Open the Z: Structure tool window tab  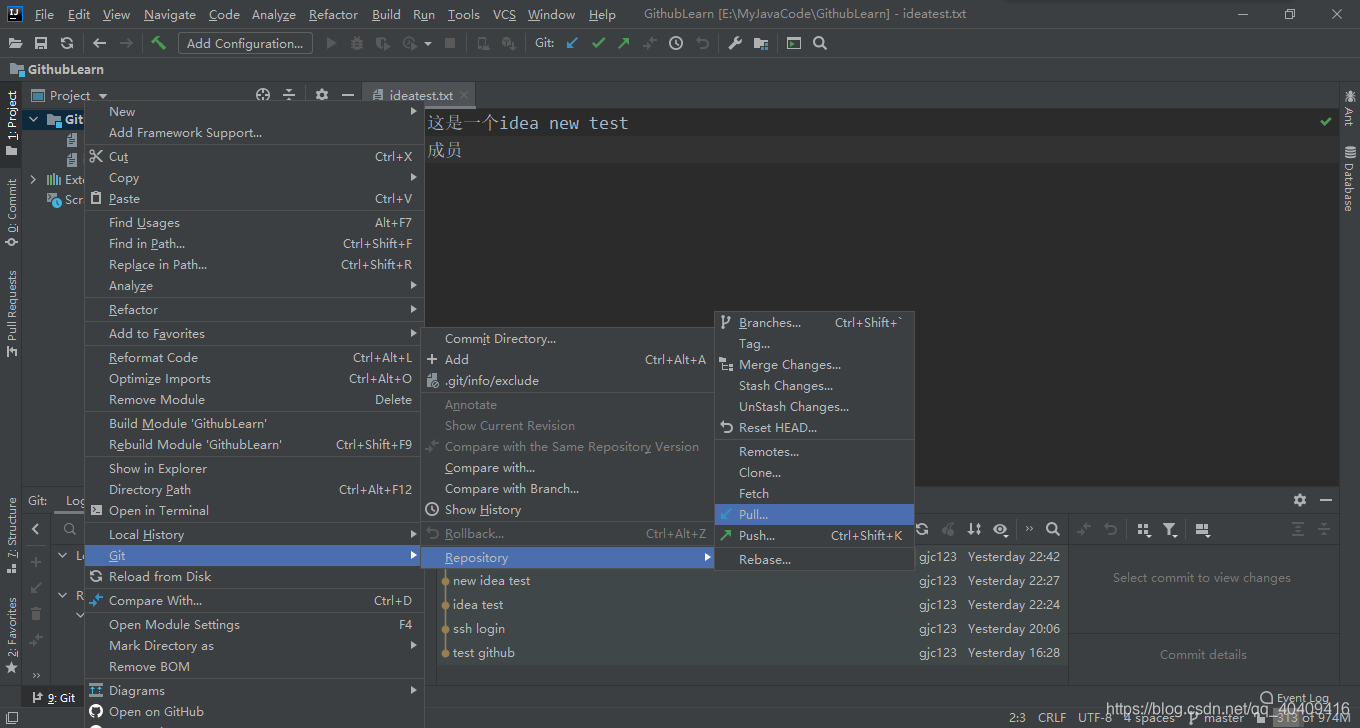click(x=12, y=534)
